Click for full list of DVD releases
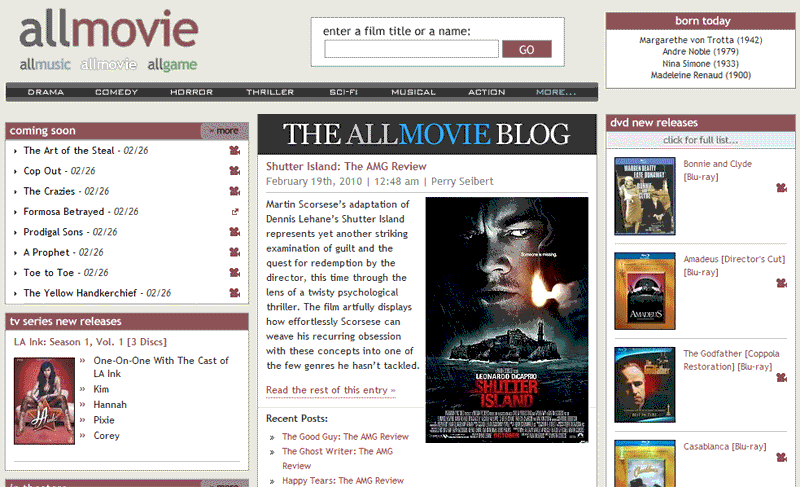This screenshot has width=800, height=487. (x=701, y=140)
